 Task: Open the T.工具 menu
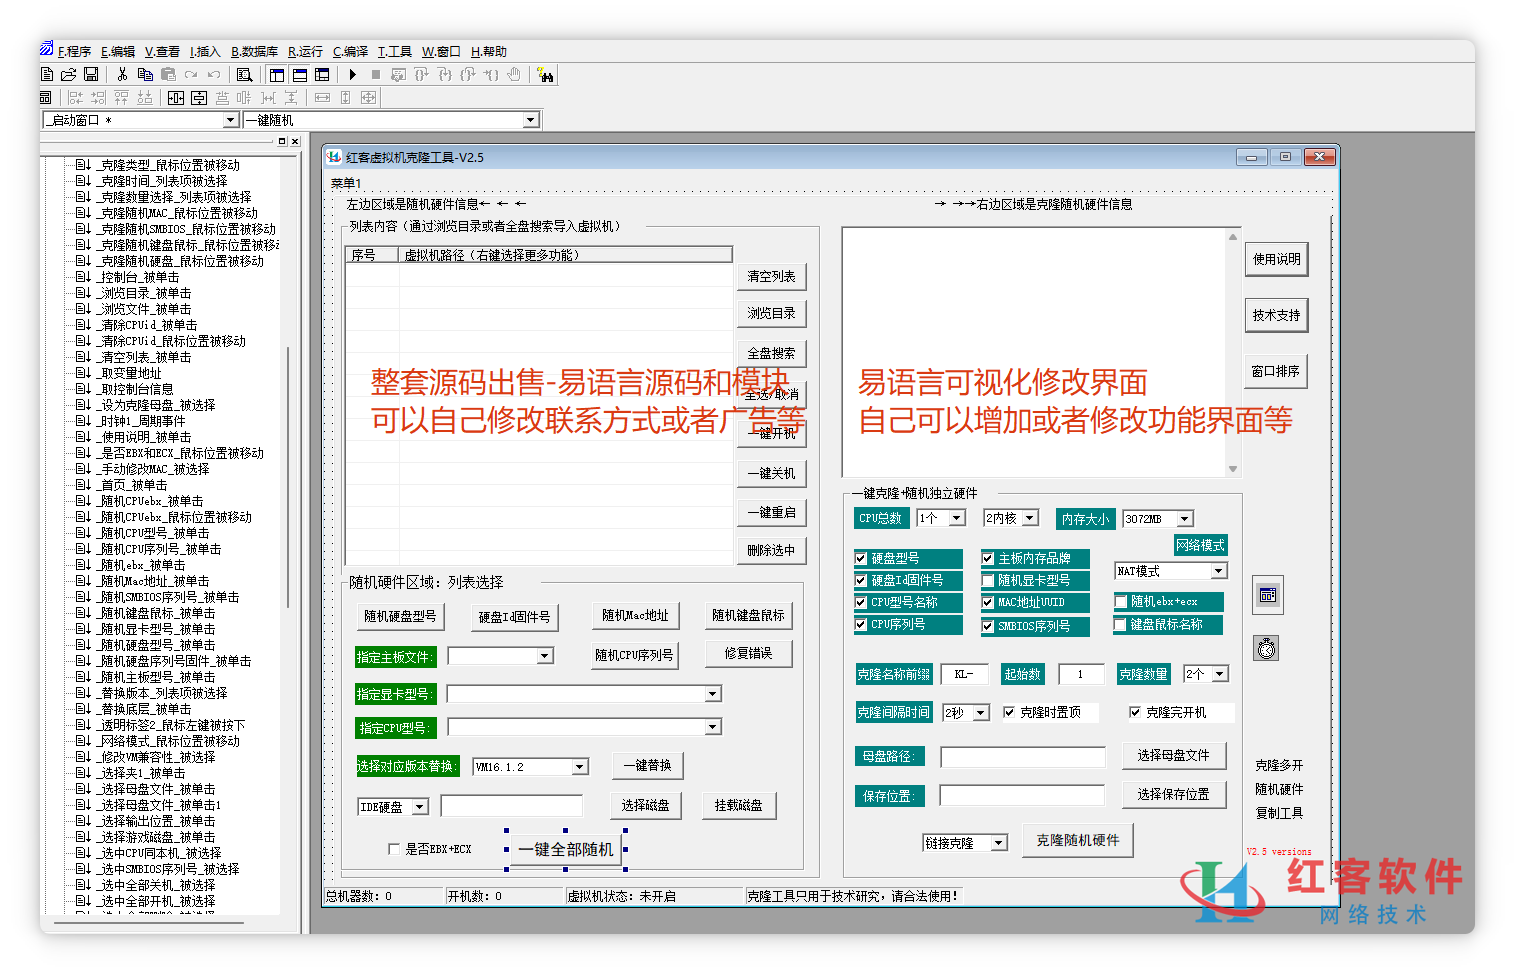click(394, 52)
